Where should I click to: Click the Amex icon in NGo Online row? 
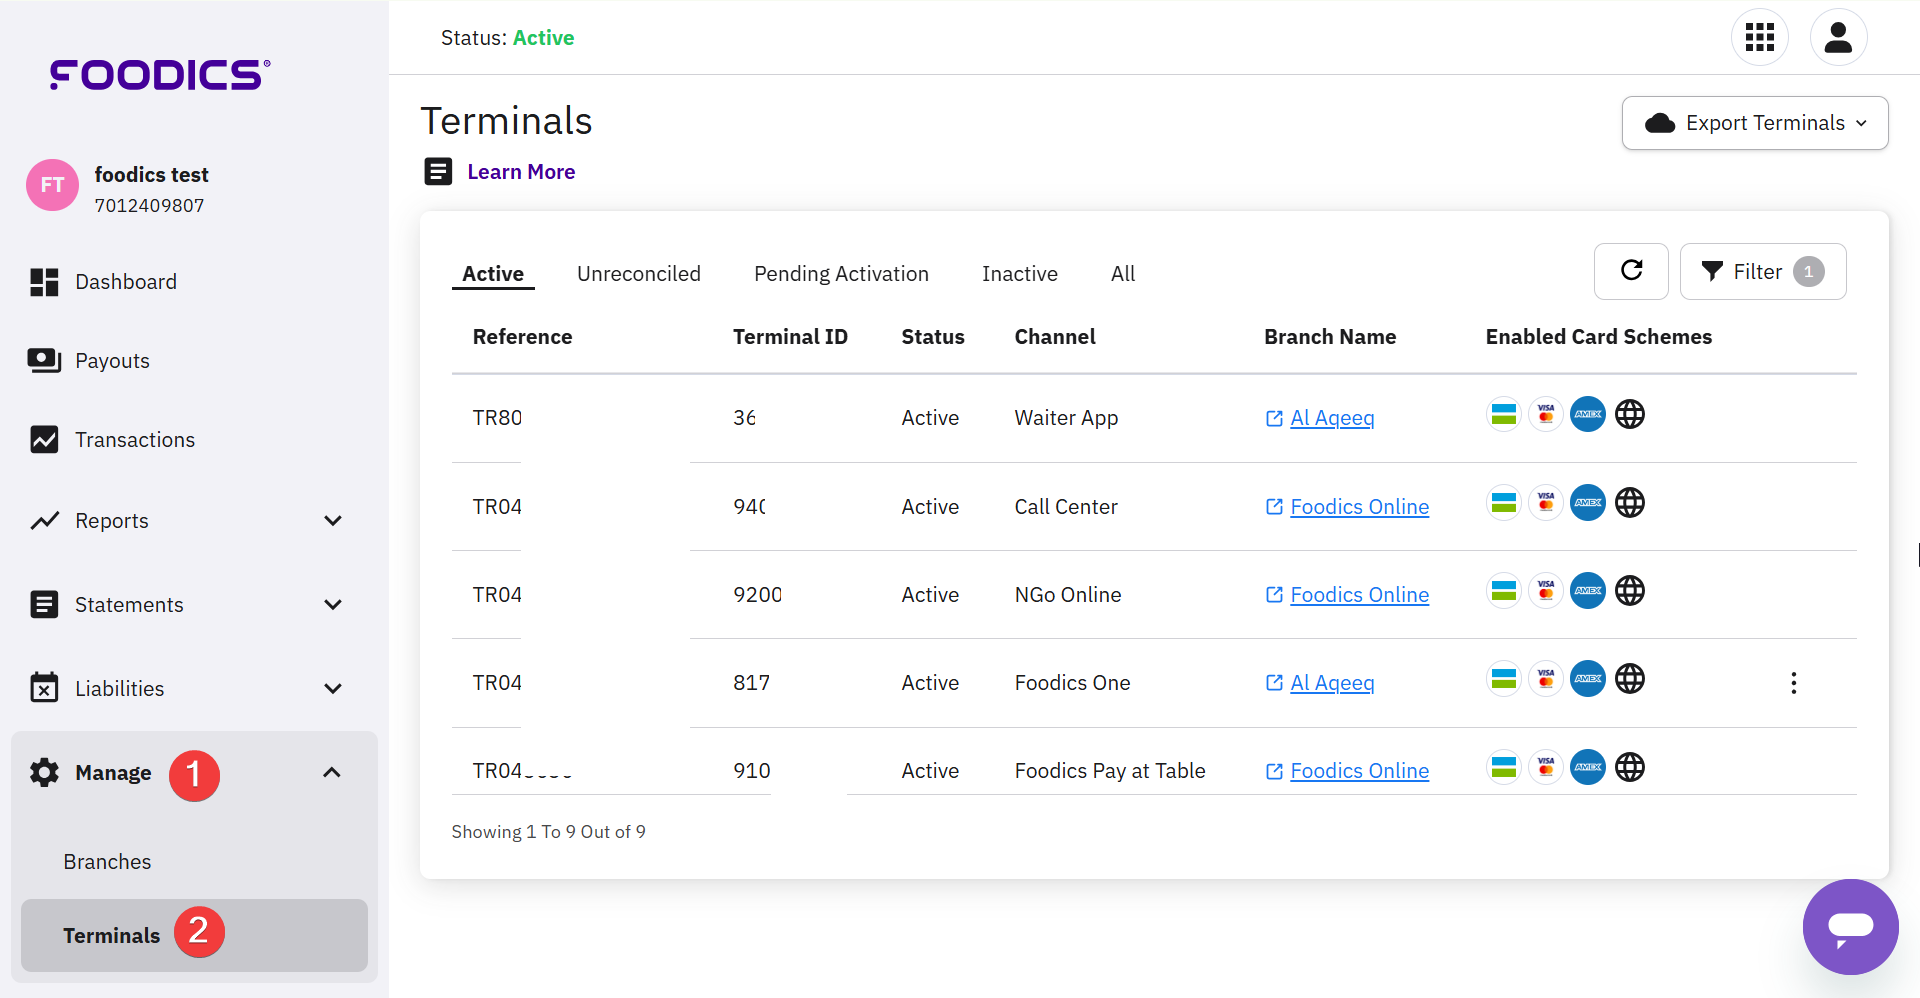tap(1587, 591)
